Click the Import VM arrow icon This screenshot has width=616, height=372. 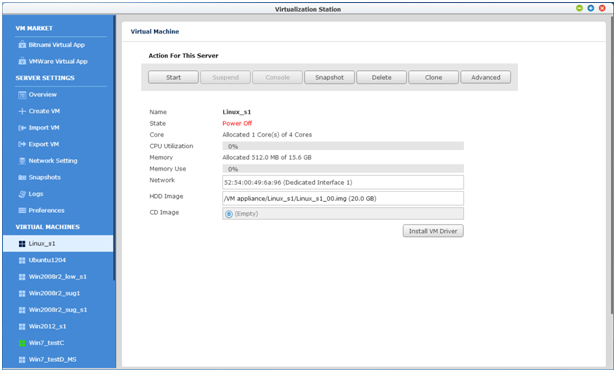[22, 128]
